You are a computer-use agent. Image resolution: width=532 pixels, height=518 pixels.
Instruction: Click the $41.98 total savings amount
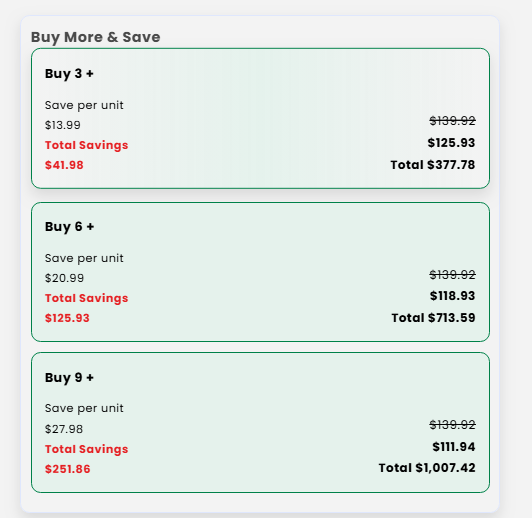64,165
